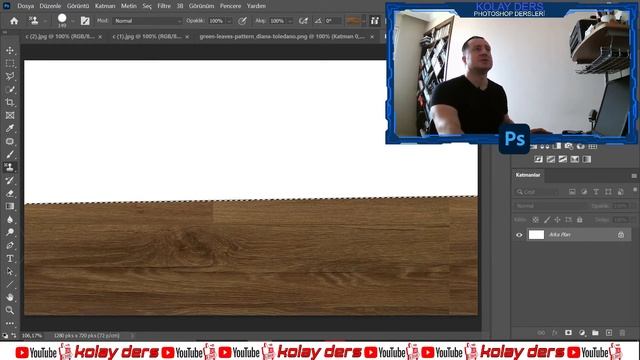
Task: Select the Rectangular Marquee tool
Action: 10,63
